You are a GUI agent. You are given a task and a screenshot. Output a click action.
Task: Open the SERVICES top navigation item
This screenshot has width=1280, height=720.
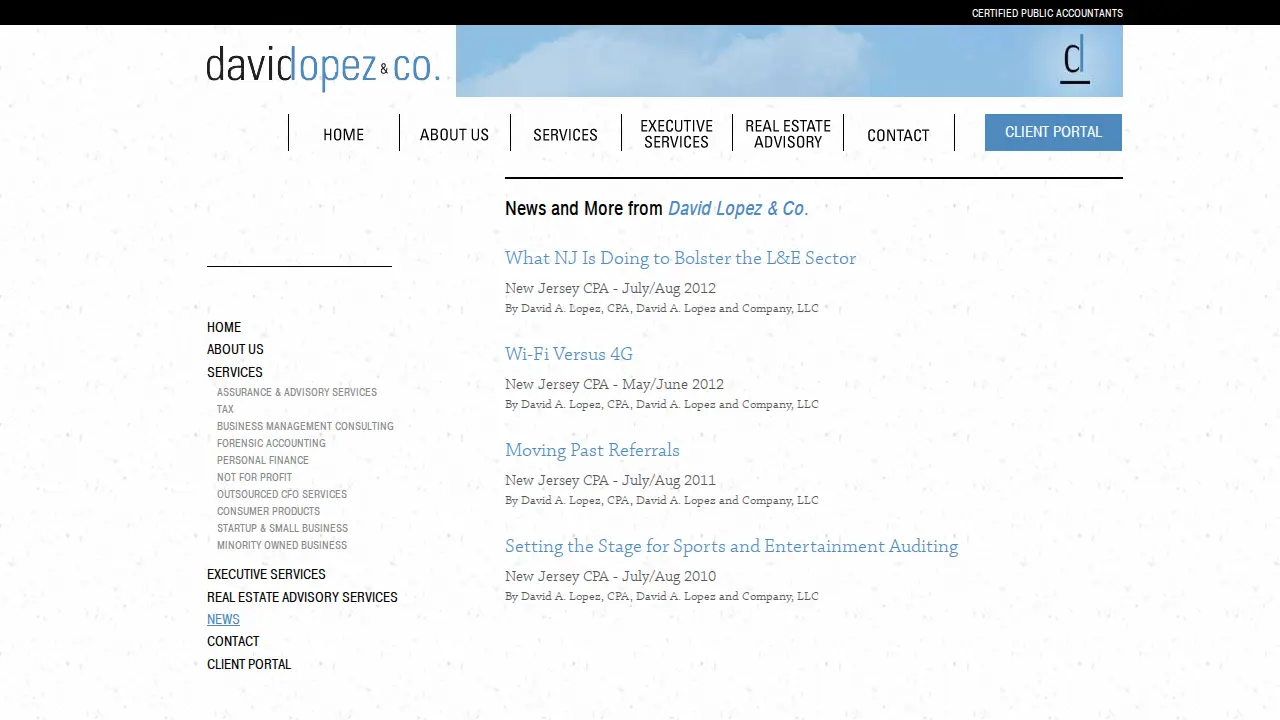click(x=565, y=134)
